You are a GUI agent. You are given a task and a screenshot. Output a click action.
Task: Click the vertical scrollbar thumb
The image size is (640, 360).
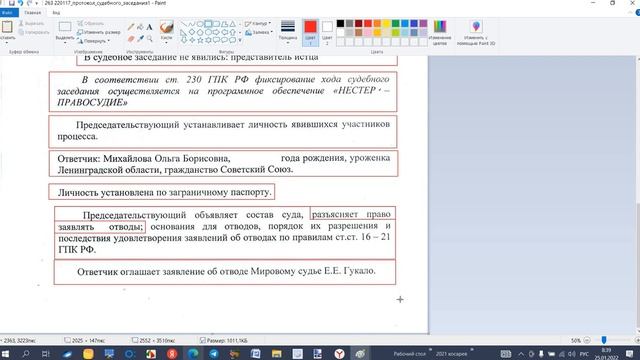pos(638,265)
